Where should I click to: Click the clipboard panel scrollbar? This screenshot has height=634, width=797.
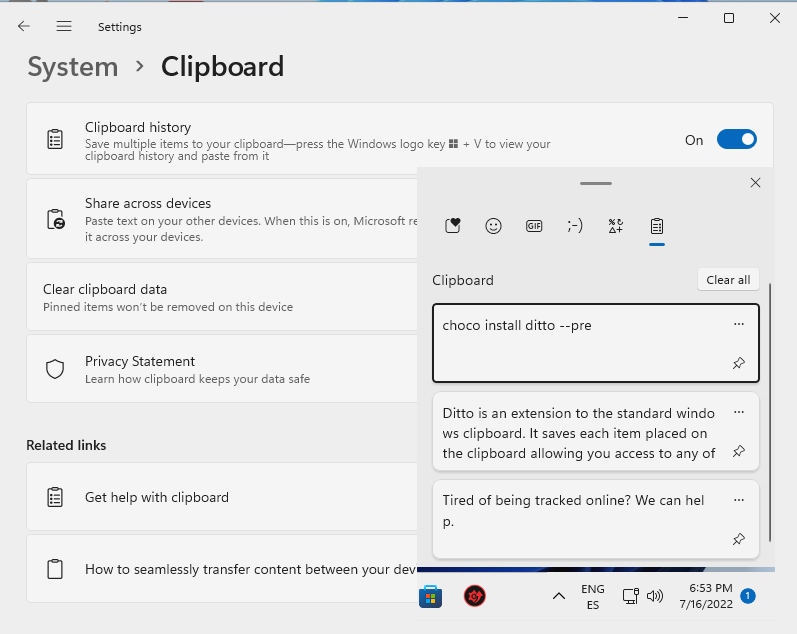tap(770, 413)
